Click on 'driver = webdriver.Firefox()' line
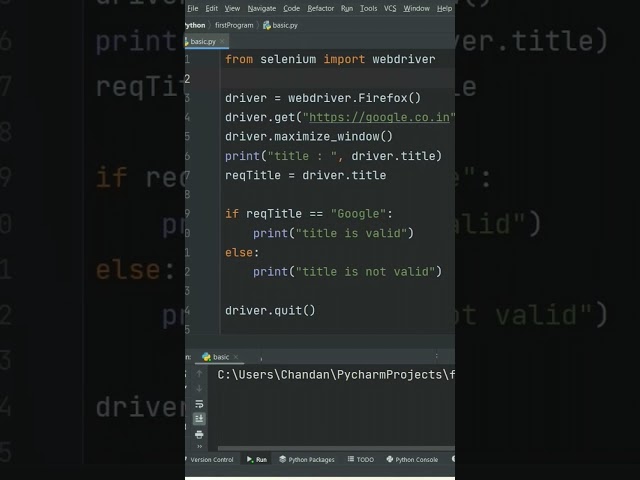This screenshot has height=480, width=640. pos(323,98)
